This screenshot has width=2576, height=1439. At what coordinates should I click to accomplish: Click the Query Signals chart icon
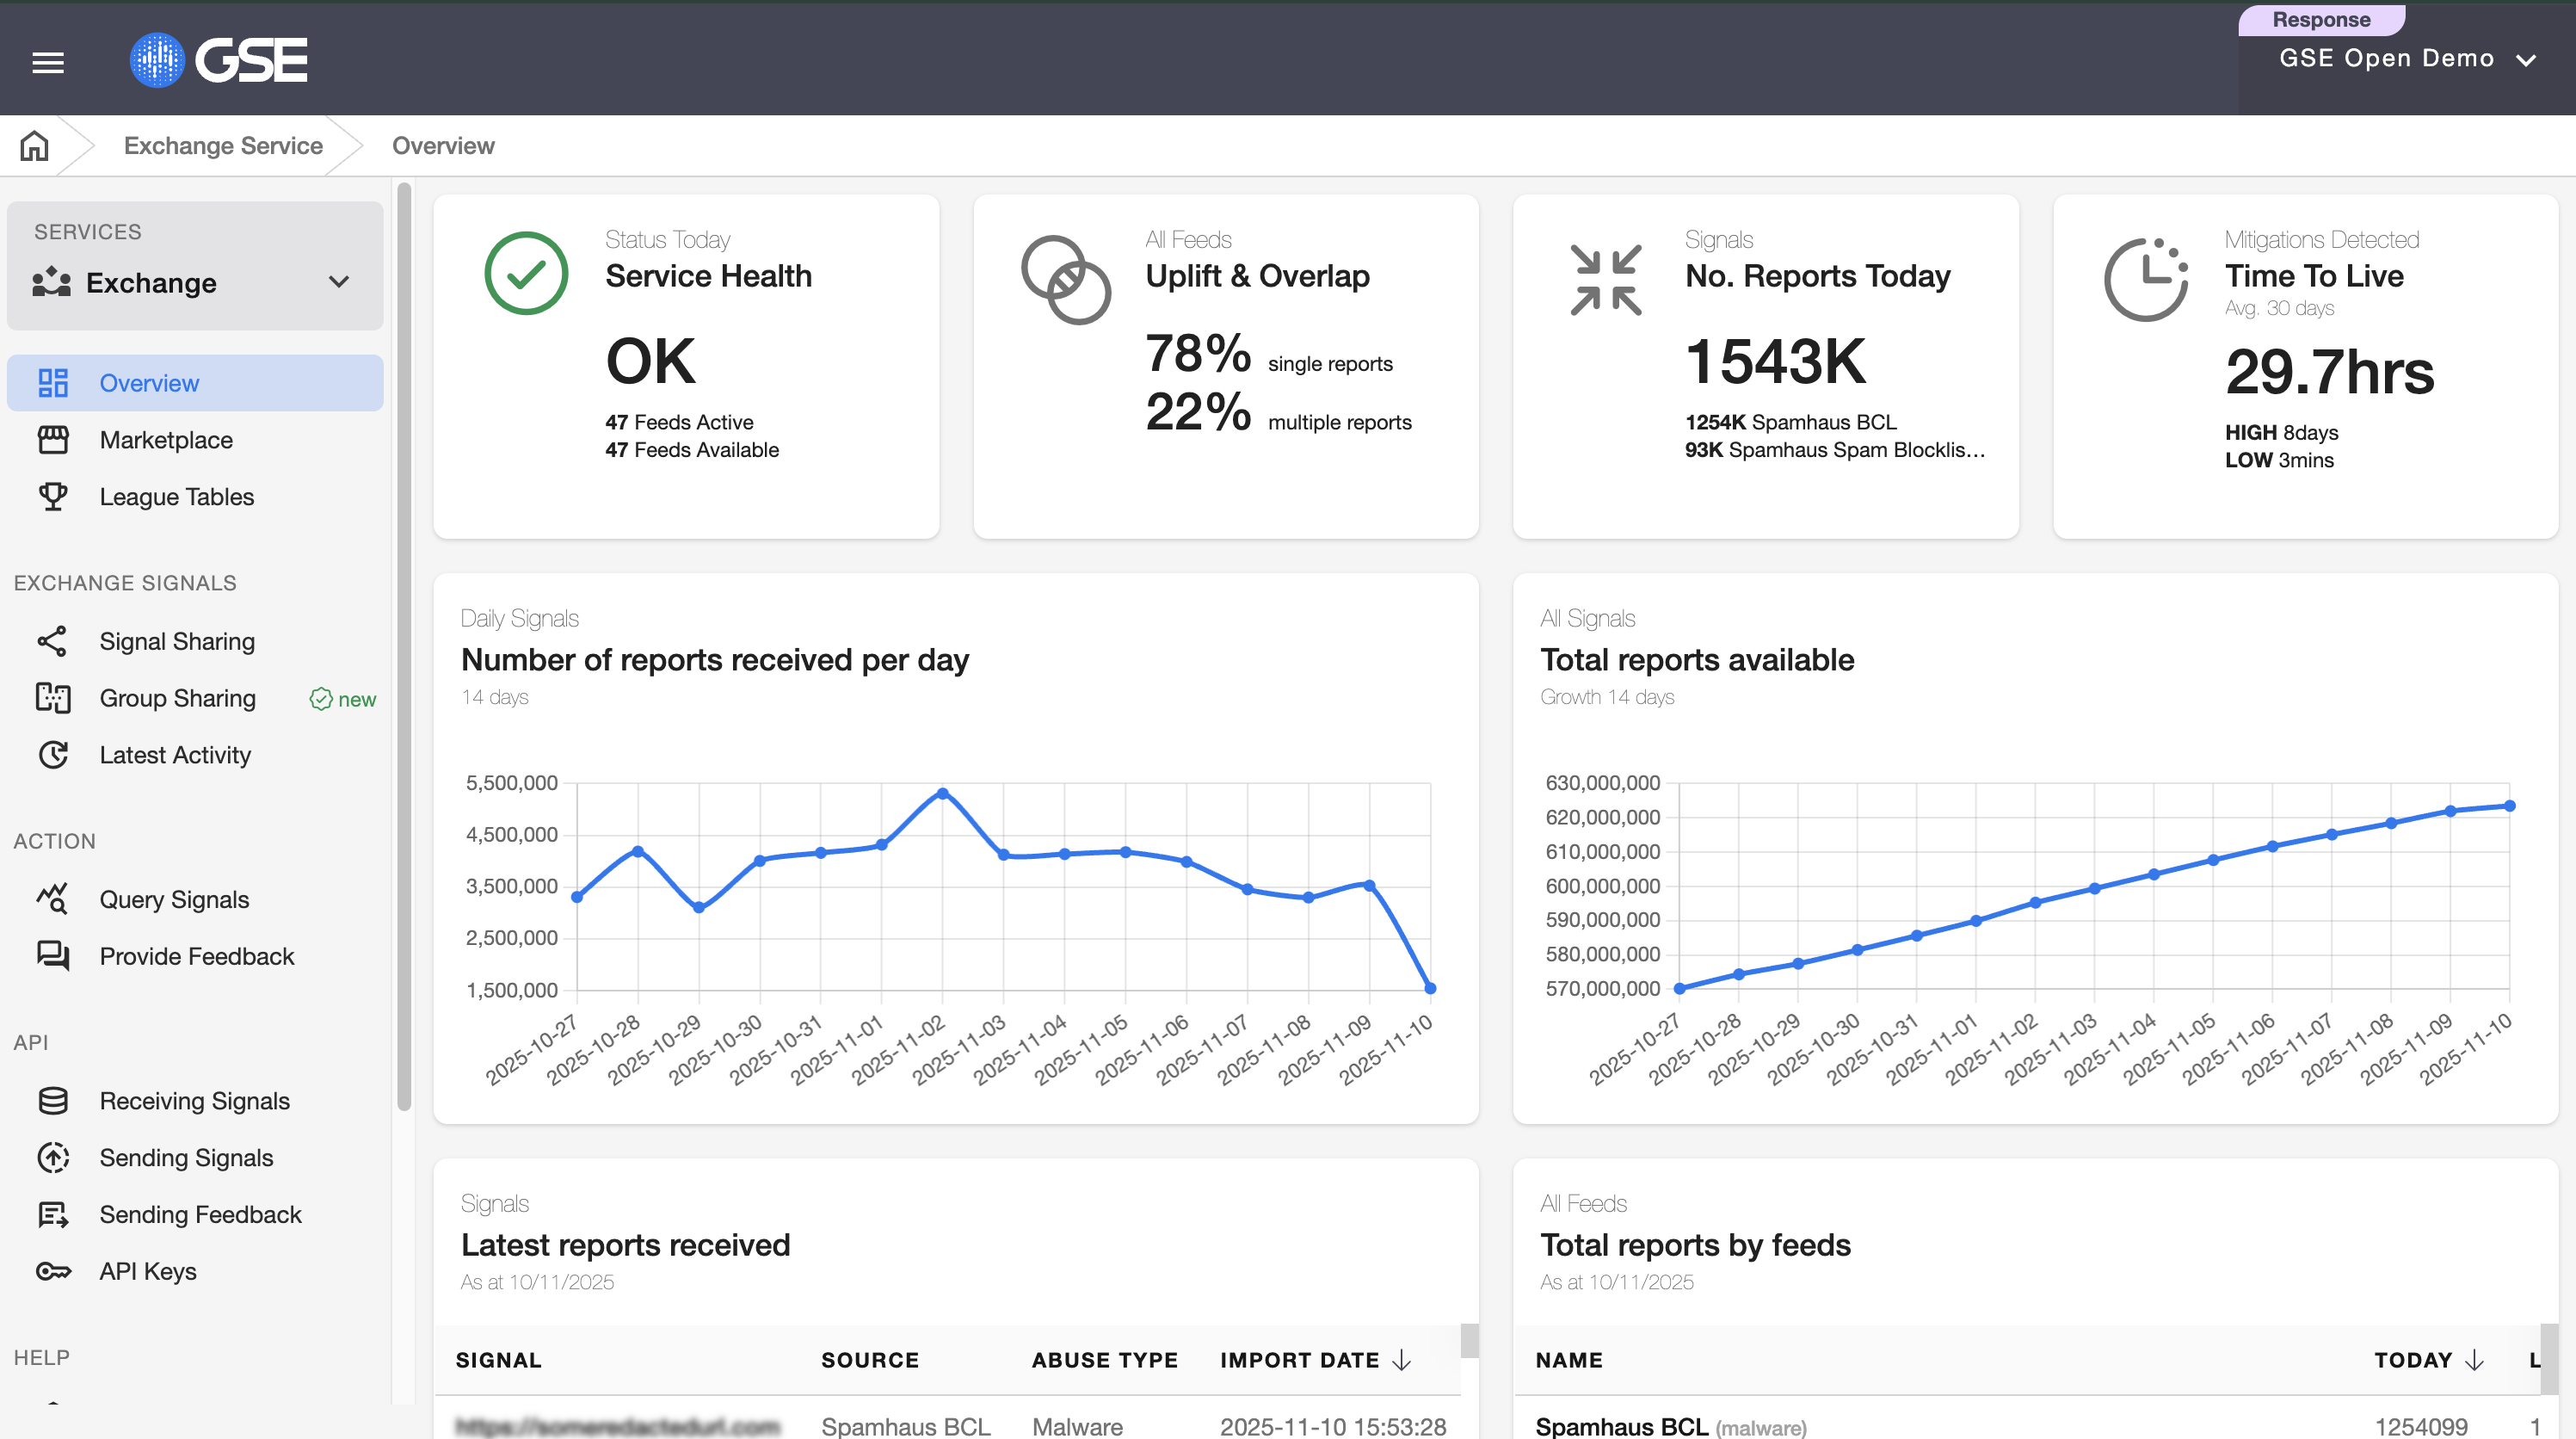[x=53, y=899]
